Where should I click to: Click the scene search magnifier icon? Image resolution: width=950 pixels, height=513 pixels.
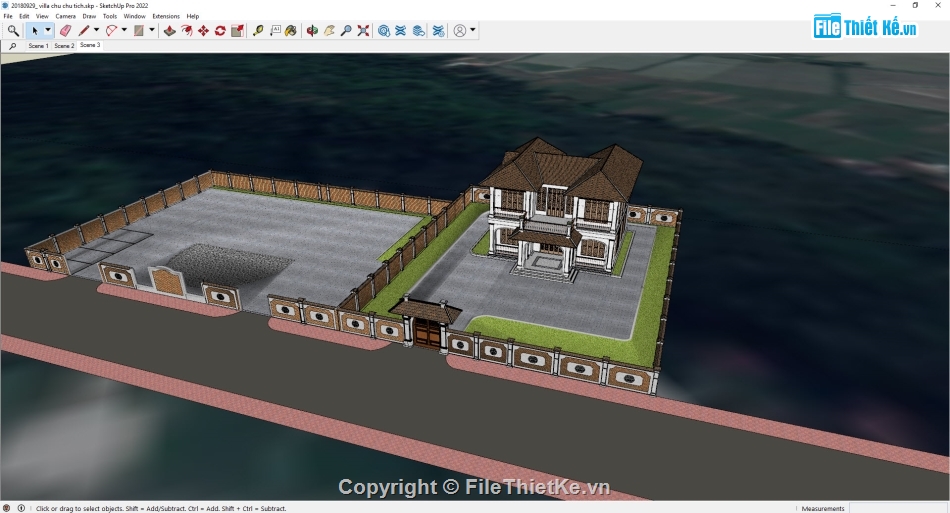click(x=13, y=45)
